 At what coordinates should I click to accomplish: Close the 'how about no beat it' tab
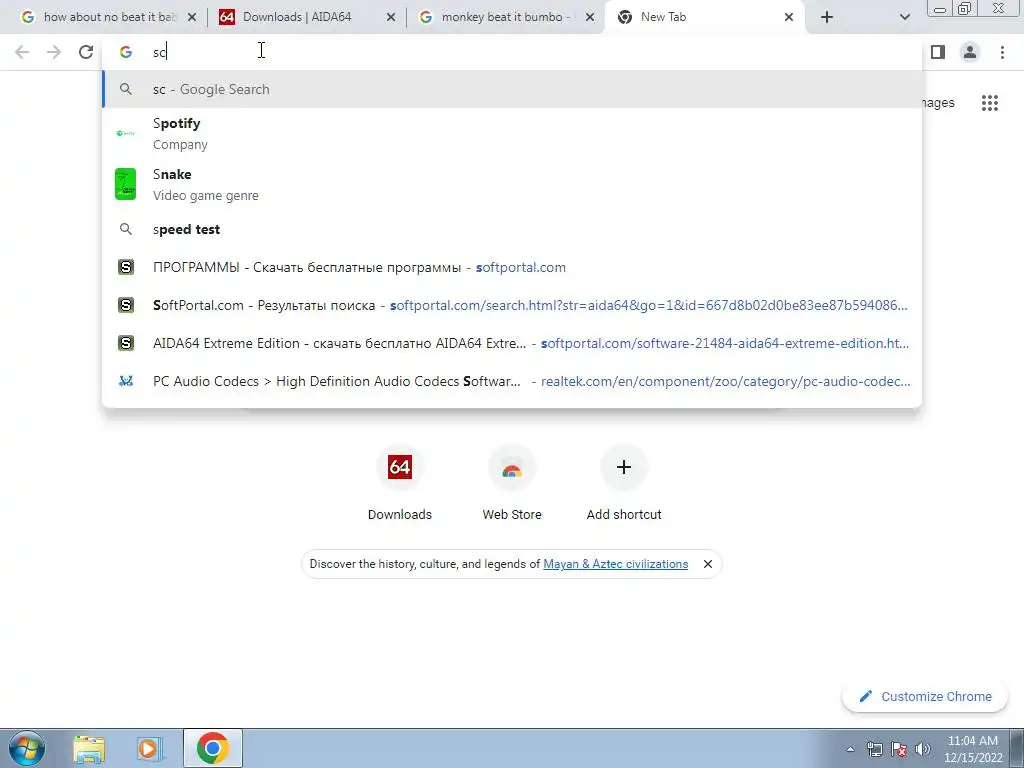192,18
